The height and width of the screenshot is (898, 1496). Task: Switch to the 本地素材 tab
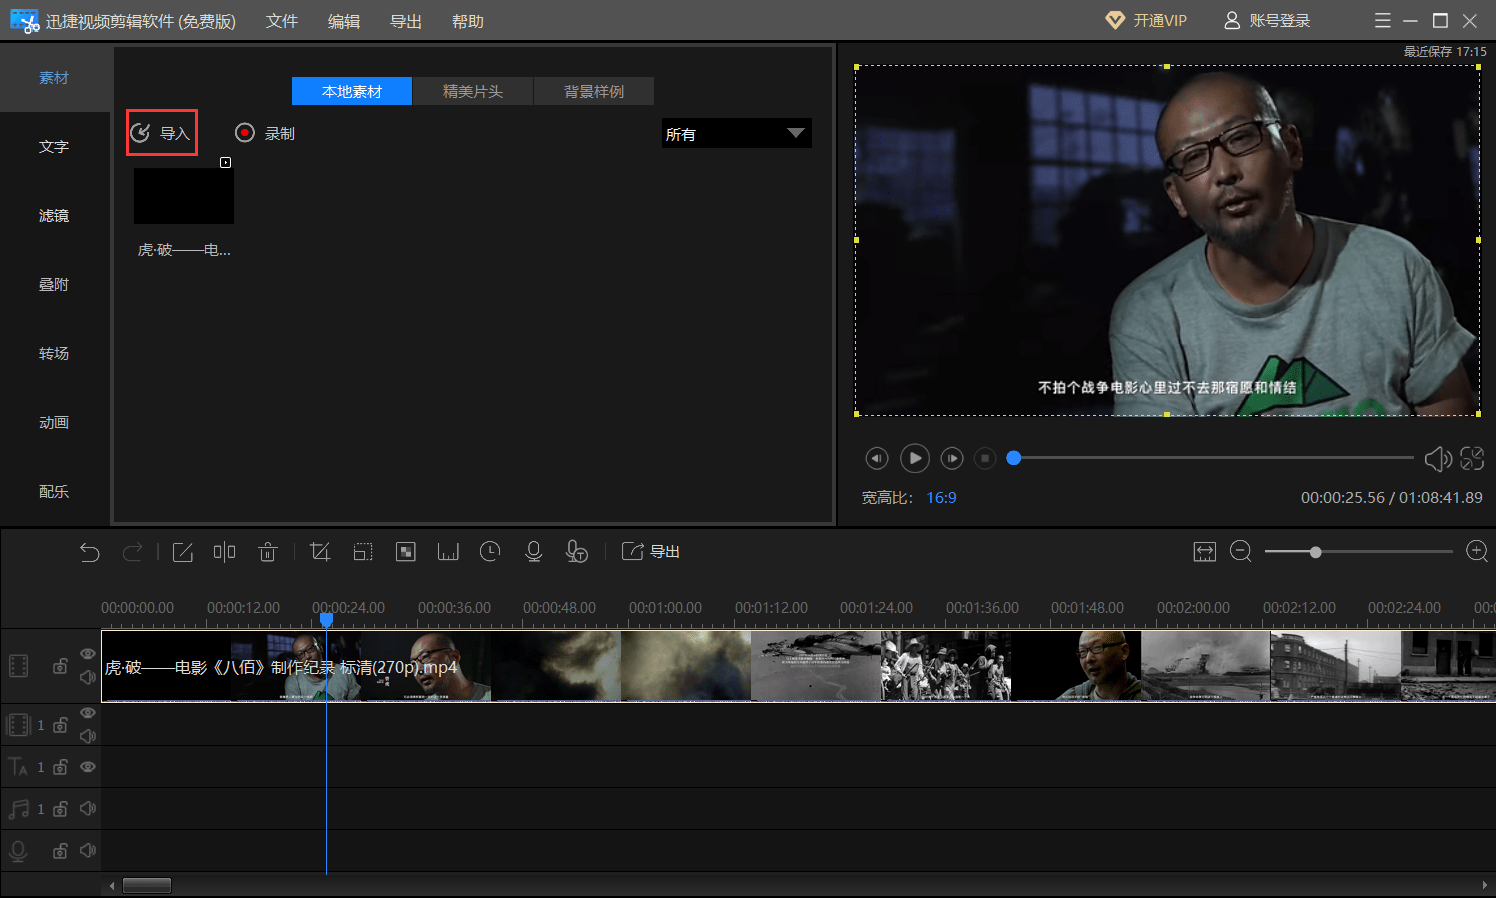(x=352, y=91)
